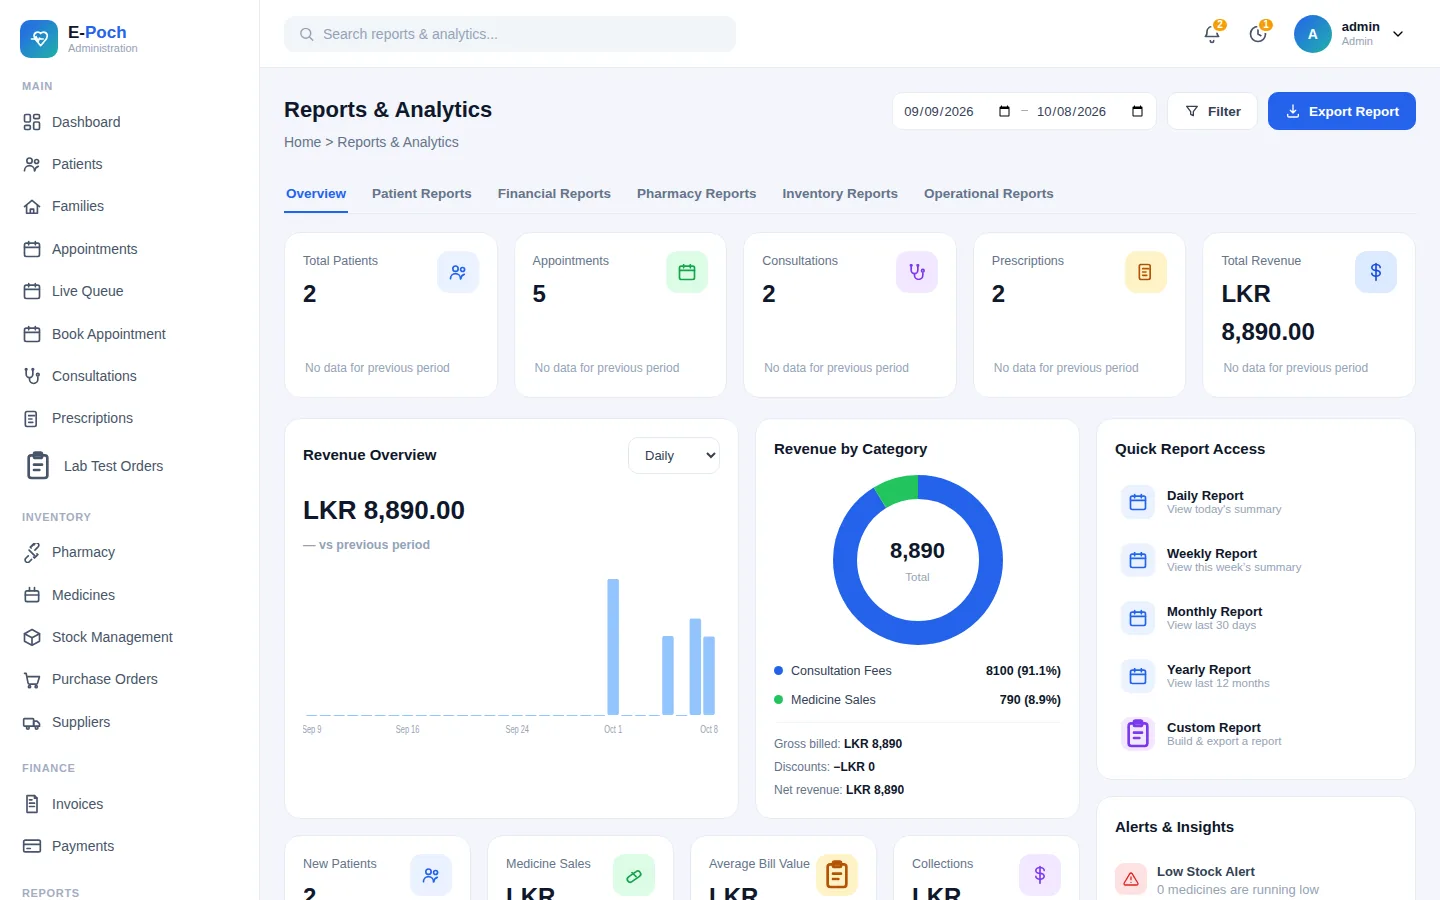
Task: Focus the Search reports & analytics field
Action: click(x=510, y=34)
